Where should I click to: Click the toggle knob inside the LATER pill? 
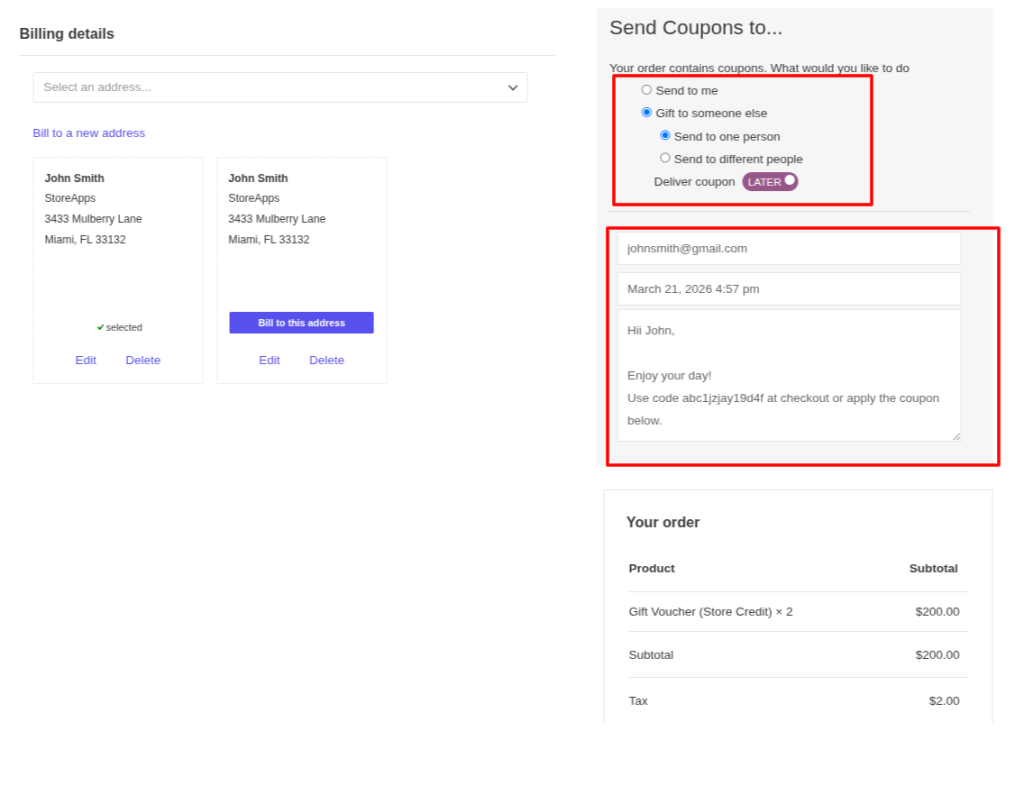[x=787, y=180]
